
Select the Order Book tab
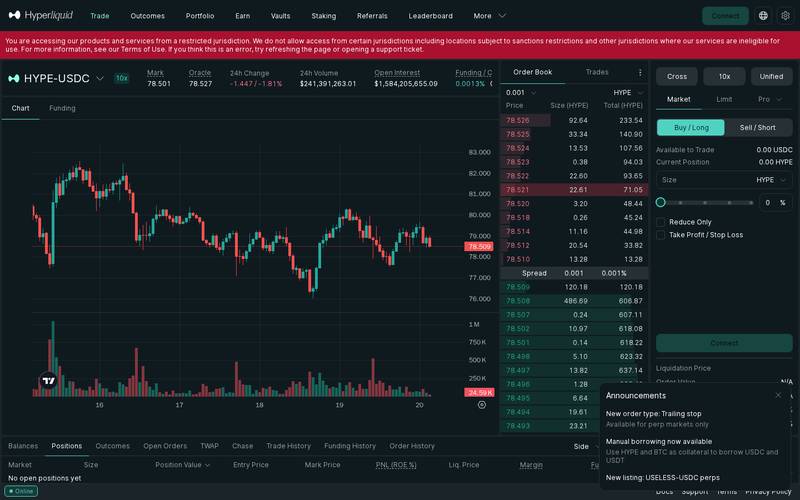(x=532, y=72)
